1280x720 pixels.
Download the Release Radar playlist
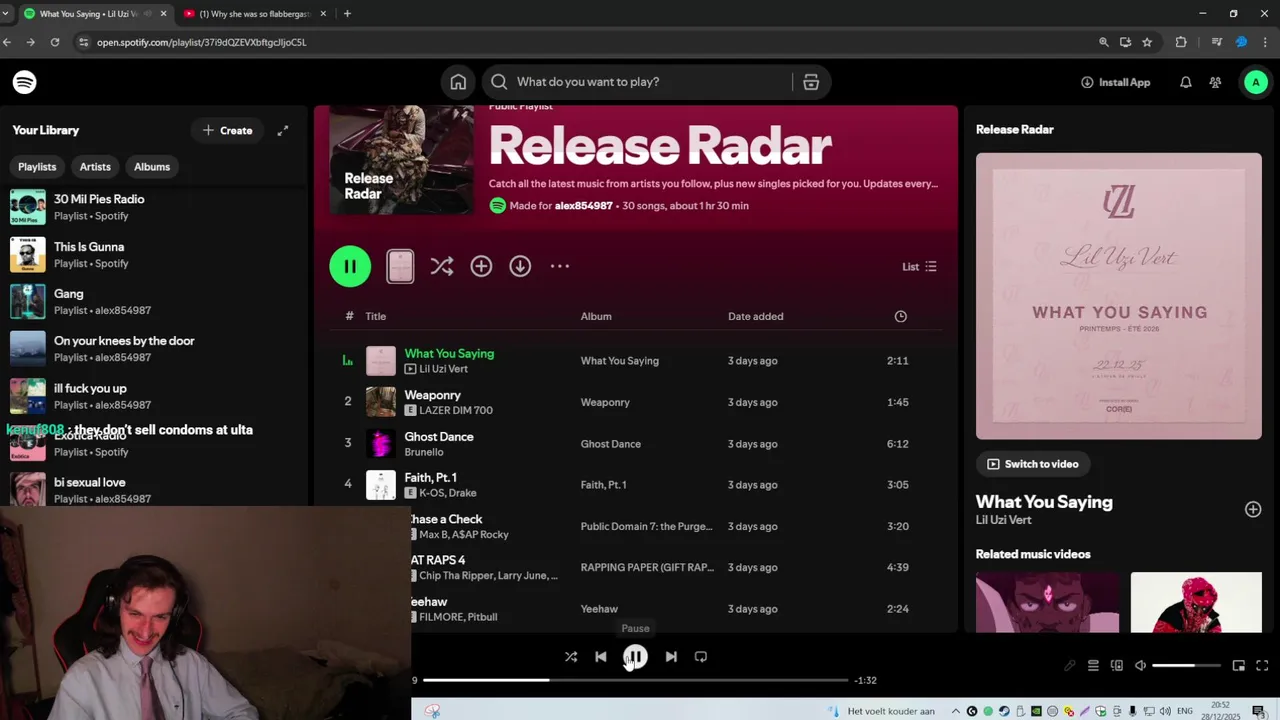(x=520, y=266)
